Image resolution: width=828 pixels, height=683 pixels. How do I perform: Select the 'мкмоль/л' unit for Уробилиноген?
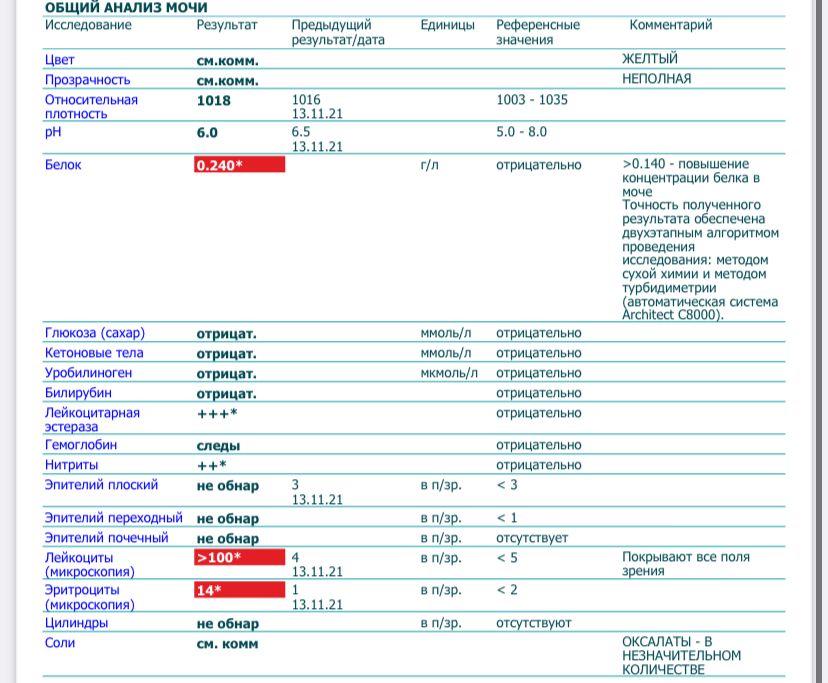[449, 373]
